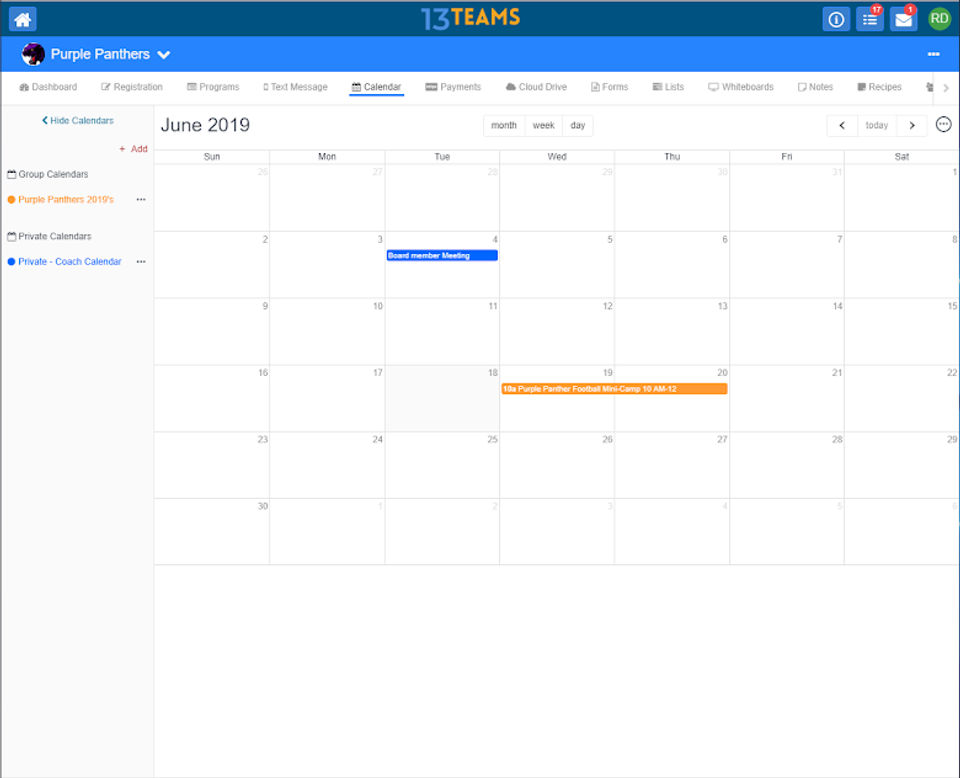
Task: Switch to day view
Action: (578, 125)
